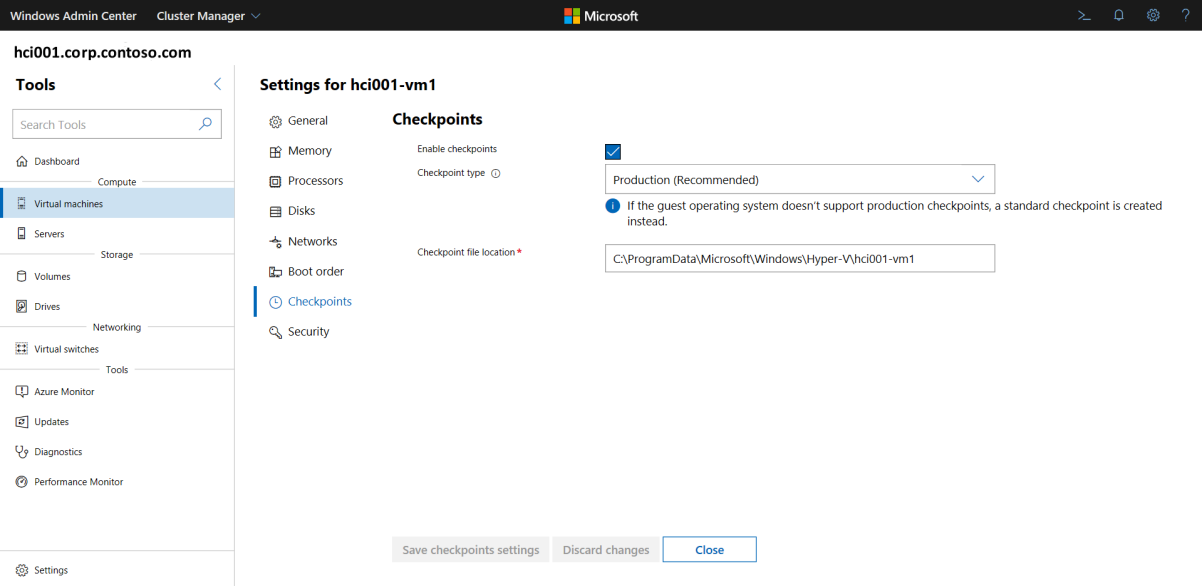Click the help question mark icon
The height and width of the screenshot is (586, 1202).
pos(1184,15)
